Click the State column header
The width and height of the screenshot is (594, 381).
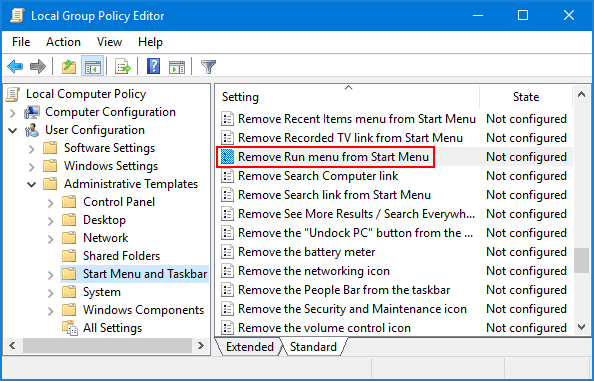coord(526,97)
